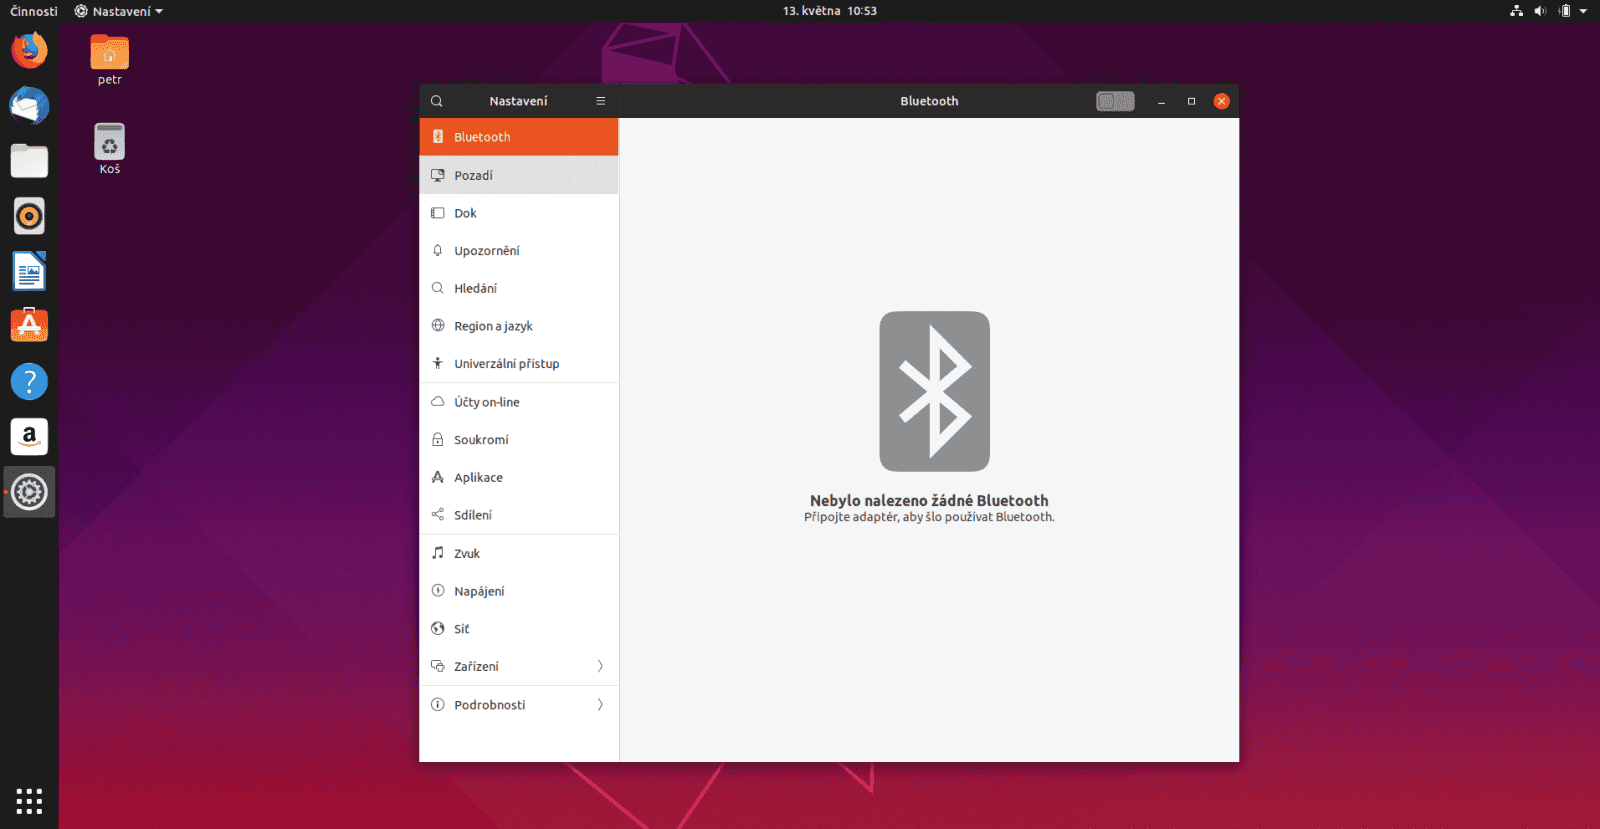The height and width of the screenshot is (829, 1600).
Task: Close the Settings window
Action: (1221, 101)
